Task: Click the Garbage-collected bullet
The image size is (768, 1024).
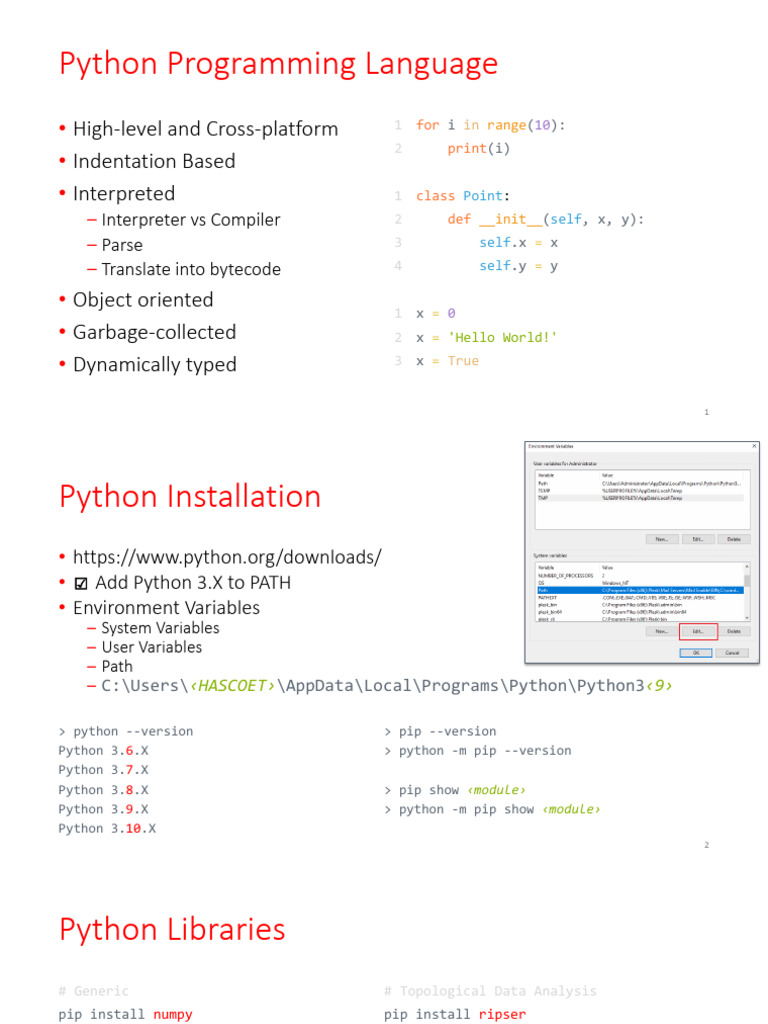Action: (155, 332)
